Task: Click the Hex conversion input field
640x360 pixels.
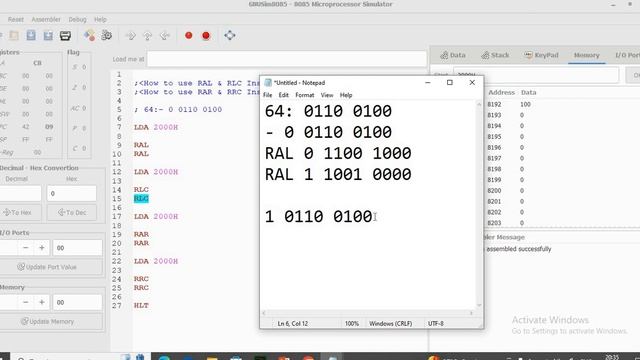Action: point(71,193)
